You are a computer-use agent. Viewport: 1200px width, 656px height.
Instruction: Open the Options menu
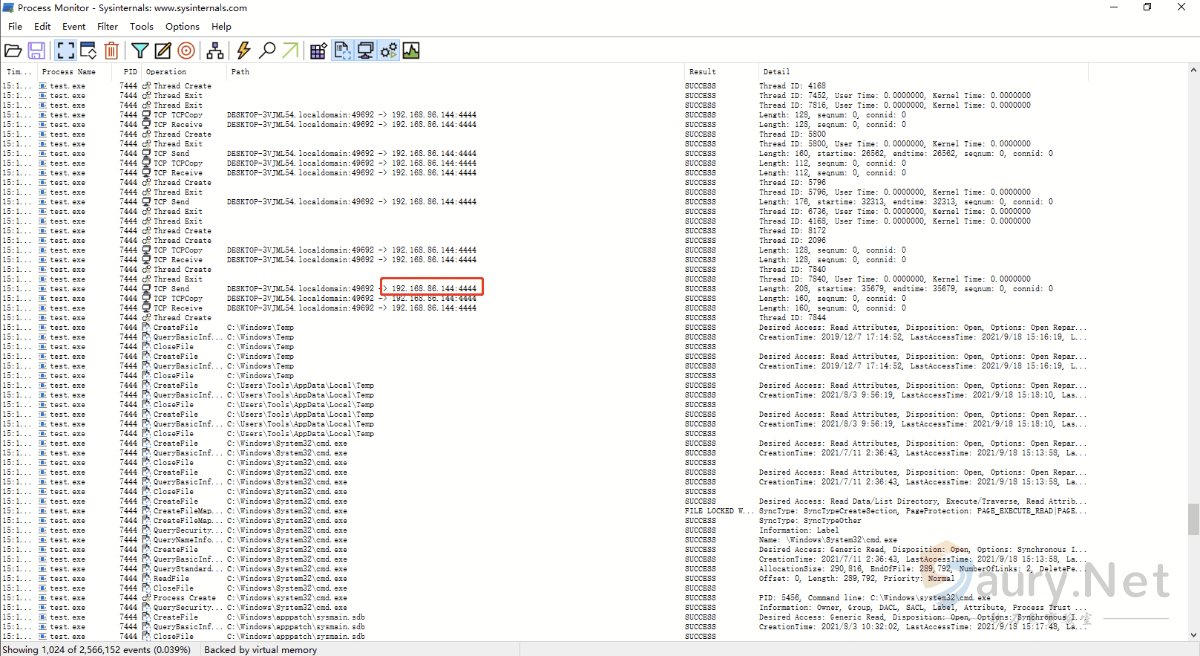182,27
